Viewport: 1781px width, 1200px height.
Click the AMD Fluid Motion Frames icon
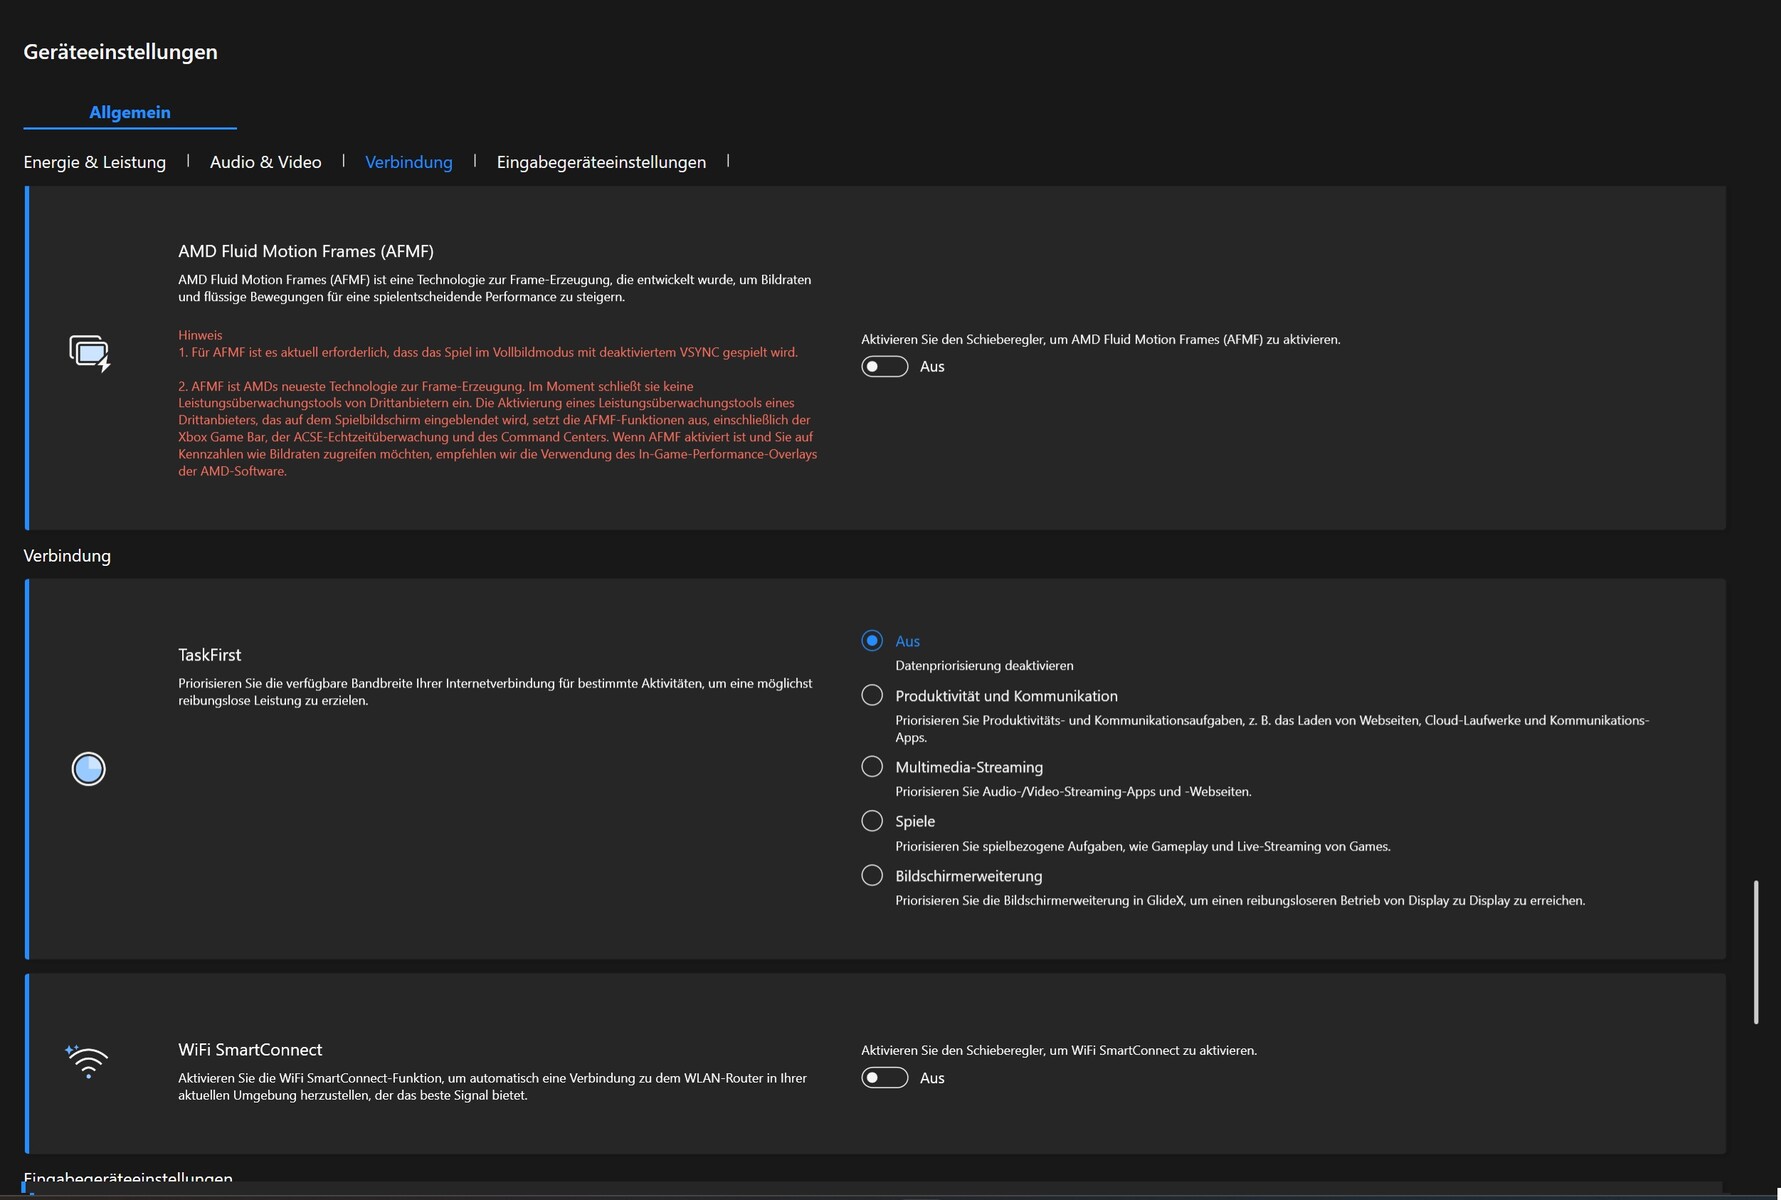pyautogui.click(x=89, y=353)
